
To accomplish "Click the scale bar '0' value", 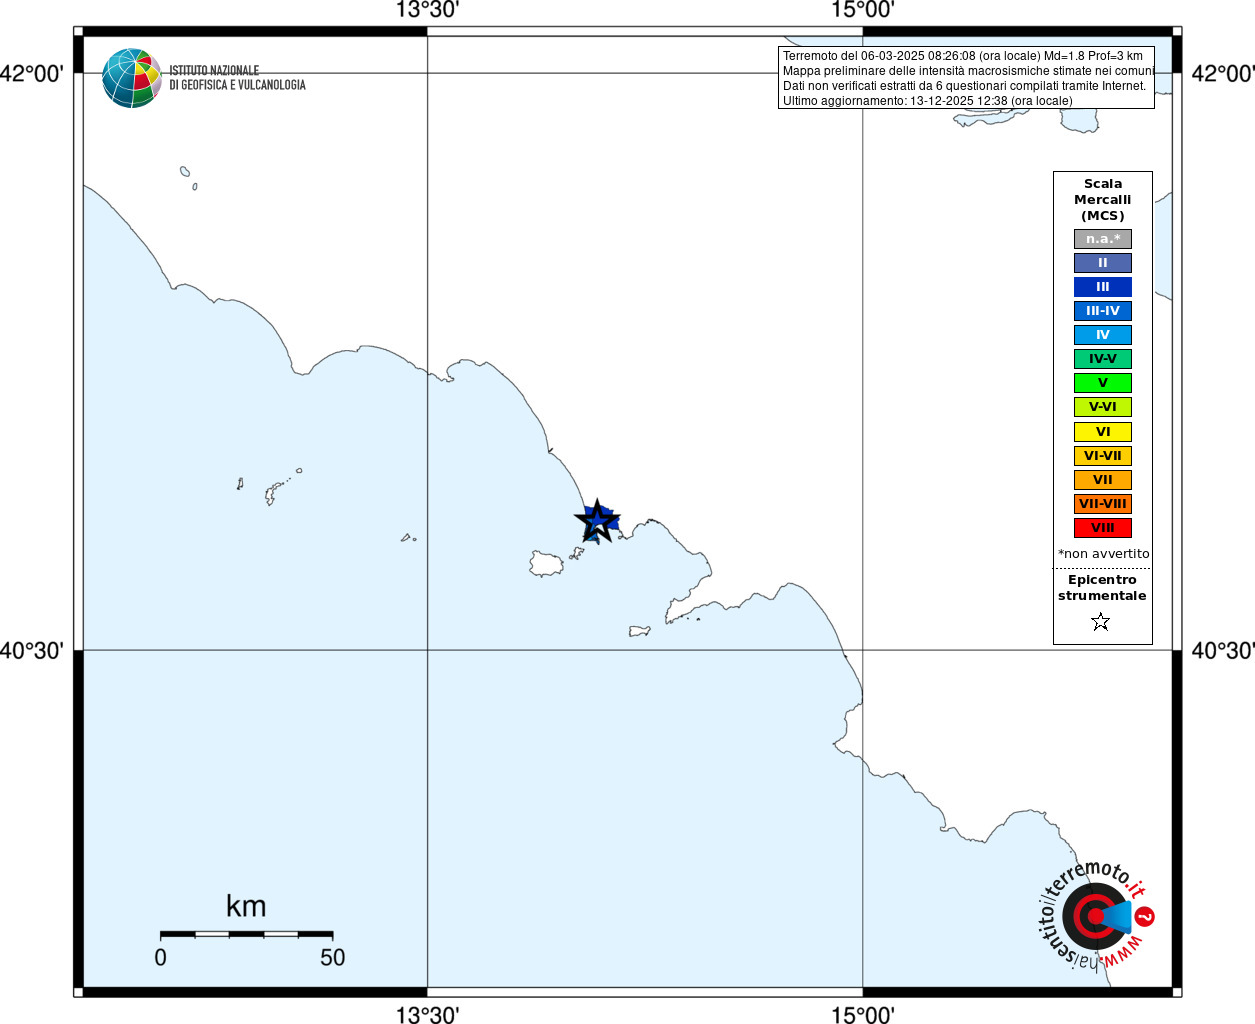I will pyautogui.click(x=161, y=957).
